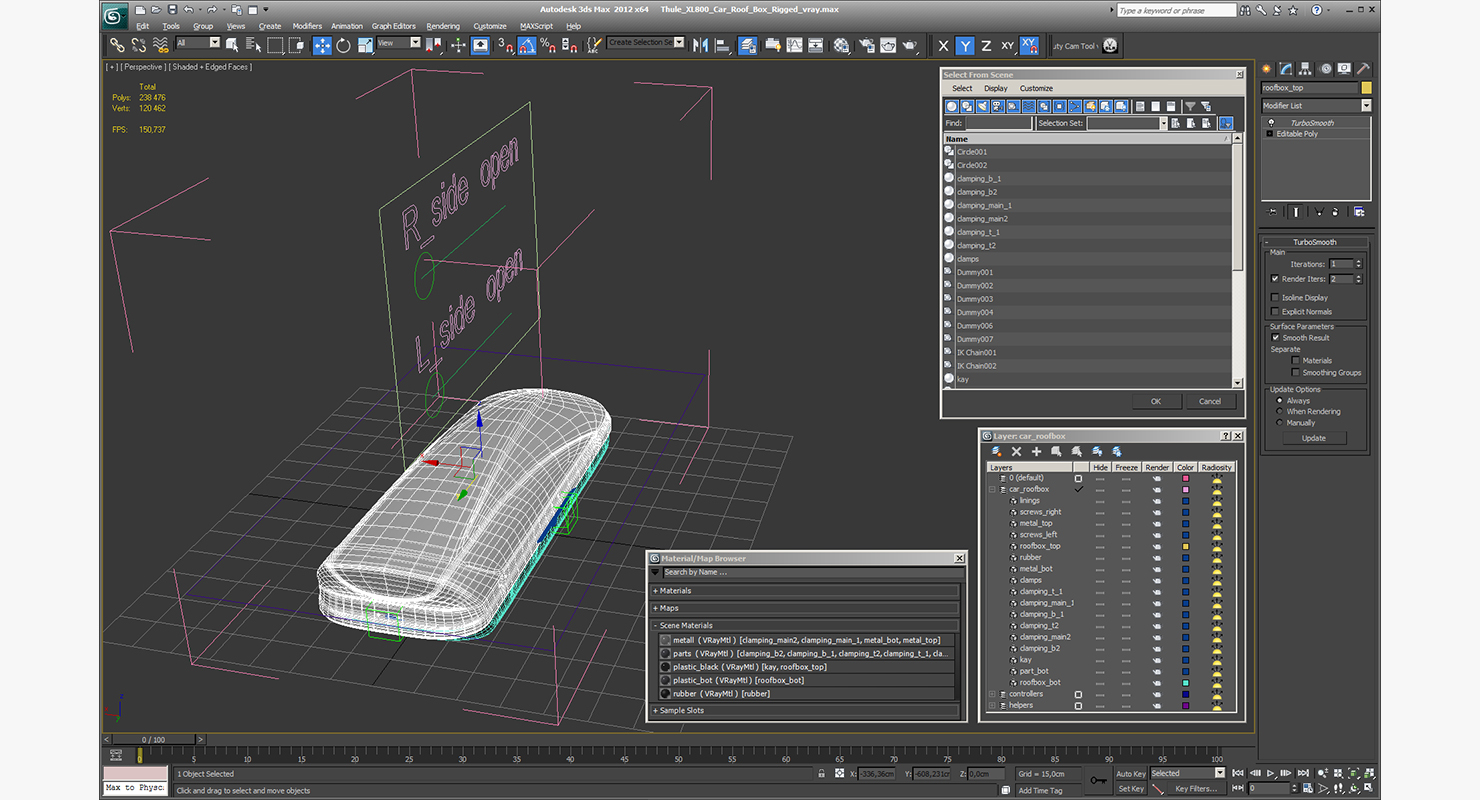Click the Mirror tool icon

(700, 45)
